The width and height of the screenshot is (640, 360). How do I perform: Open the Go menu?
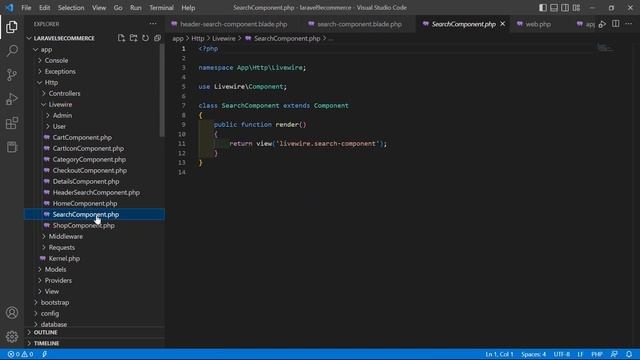pyautogui.click(x=118, y=8)
